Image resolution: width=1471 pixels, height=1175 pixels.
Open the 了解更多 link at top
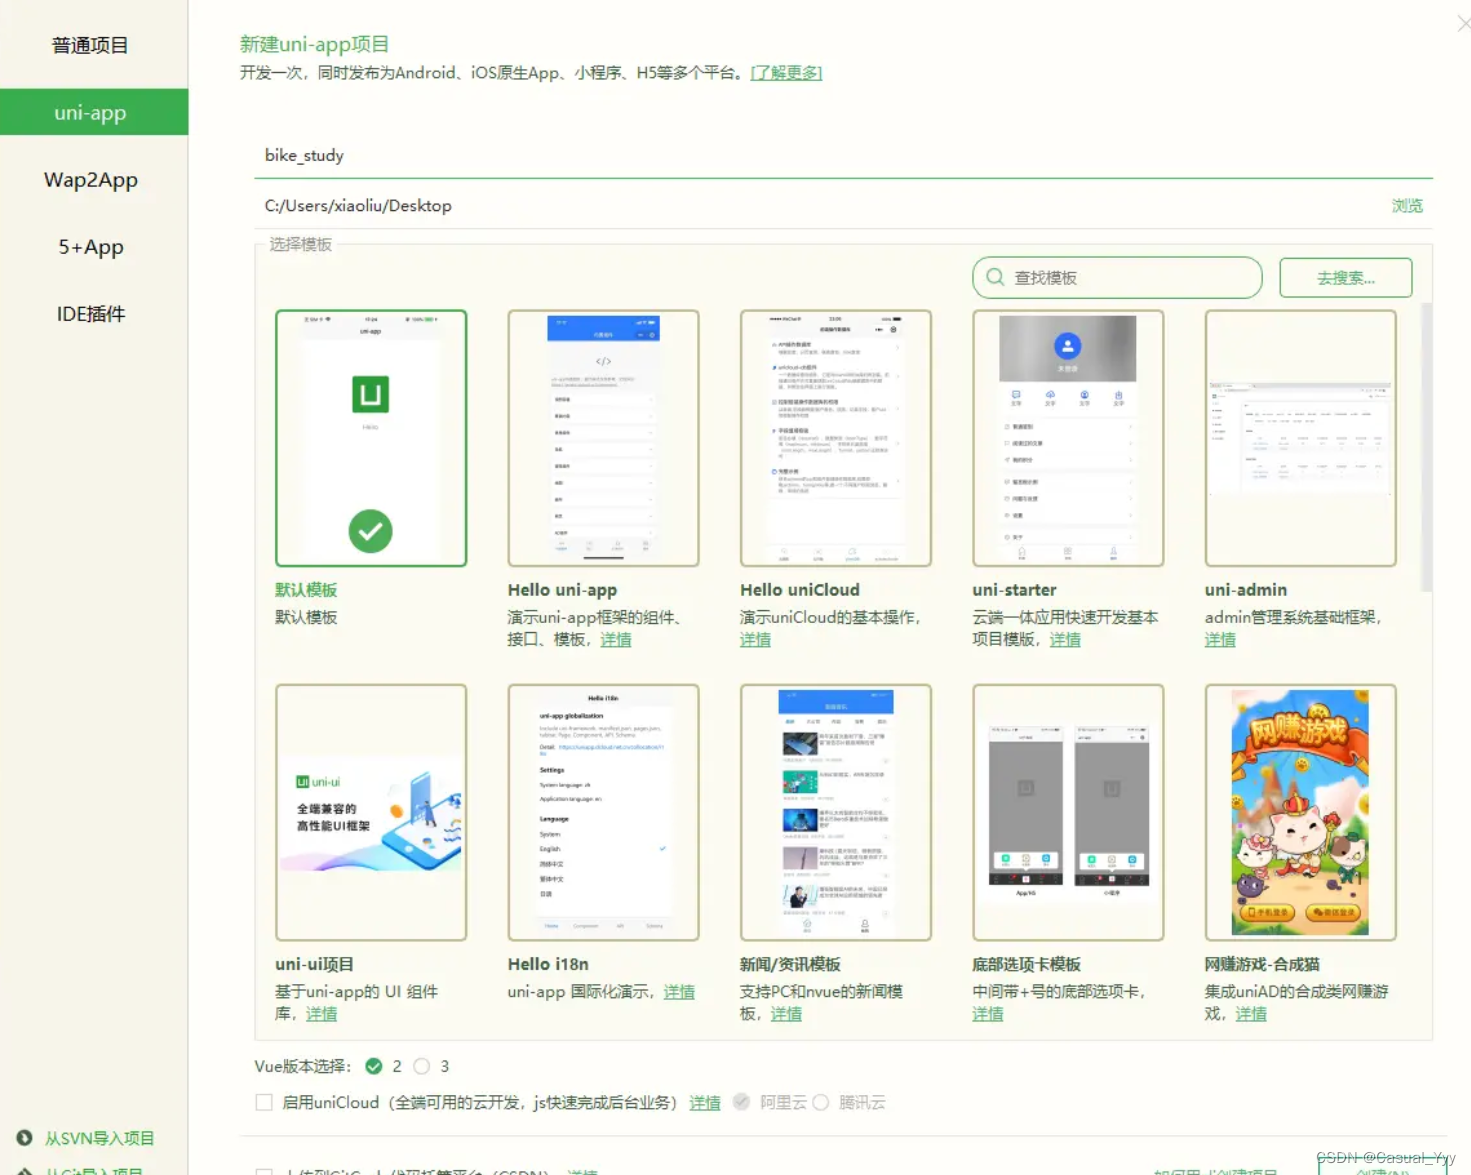[786, 72]
